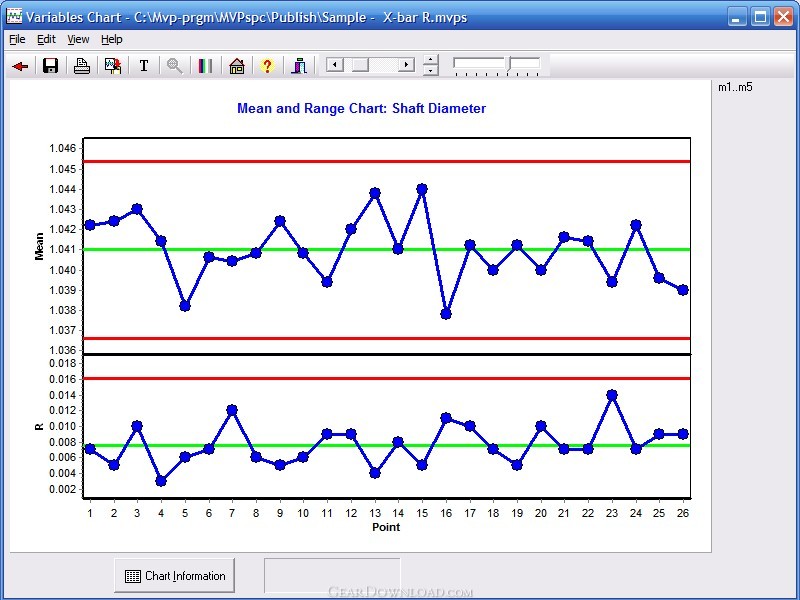
Task: Open the Help menu
Action: 112,39
